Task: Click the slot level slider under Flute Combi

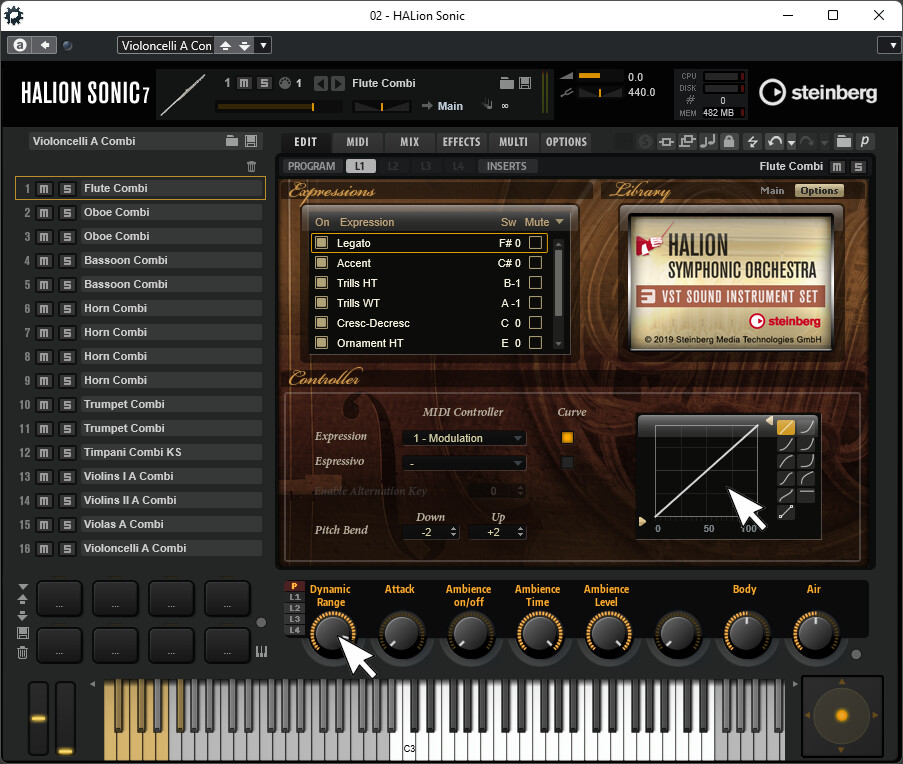Action: pos(279,107)
